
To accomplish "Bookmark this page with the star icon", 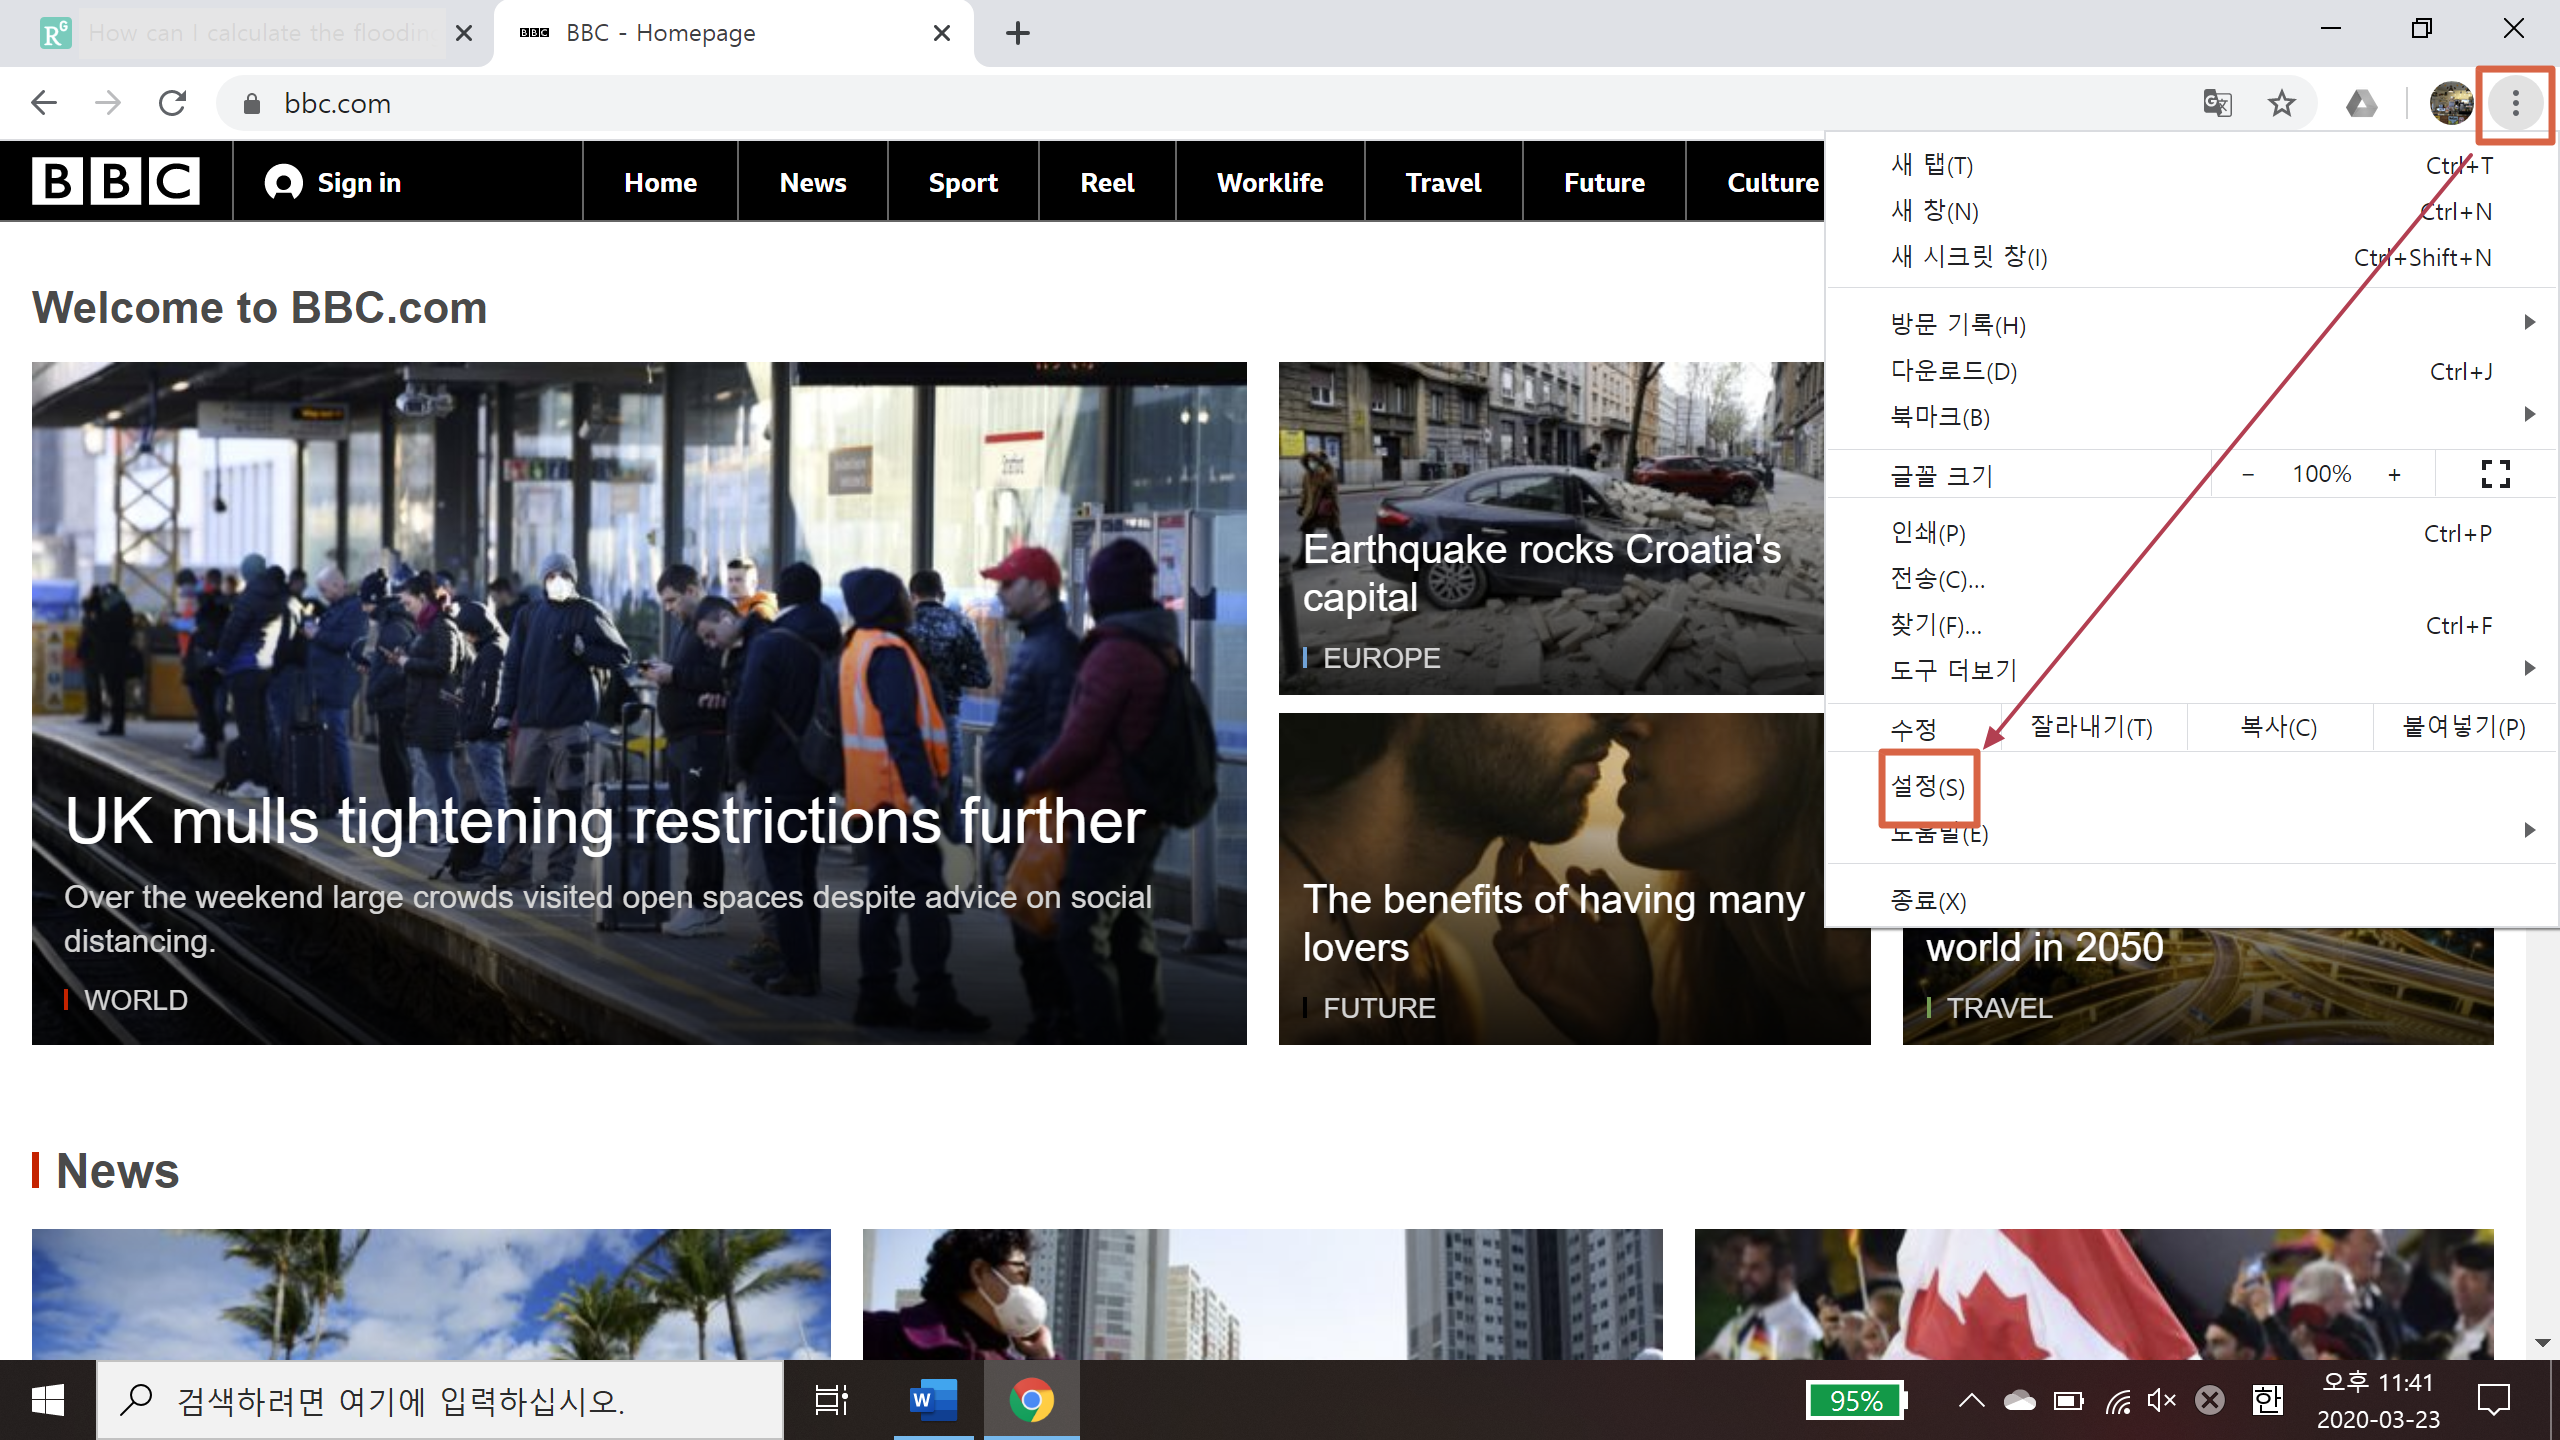I will click(2281, 103).
